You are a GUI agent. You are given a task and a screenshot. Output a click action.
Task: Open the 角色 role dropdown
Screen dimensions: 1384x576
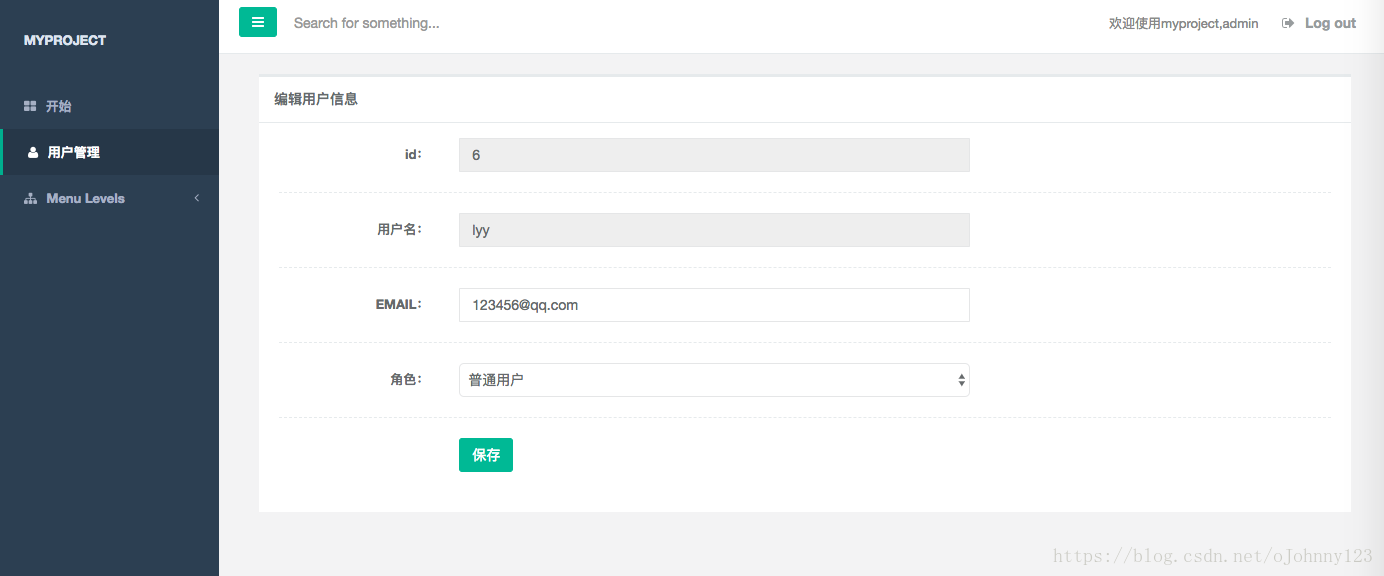(x=714, y=380)
